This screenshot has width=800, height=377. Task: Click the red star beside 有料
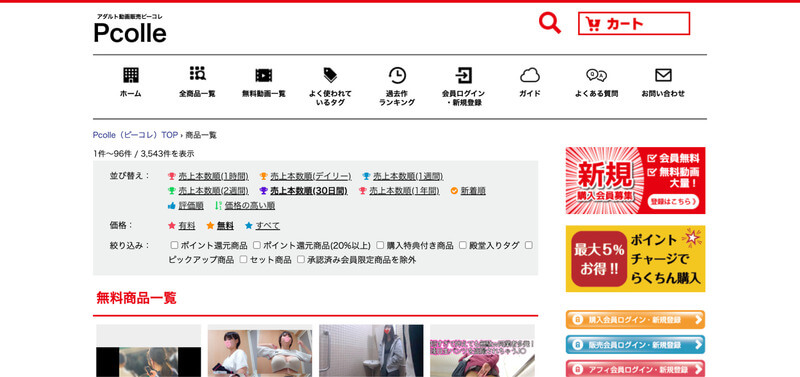(172, 225)
